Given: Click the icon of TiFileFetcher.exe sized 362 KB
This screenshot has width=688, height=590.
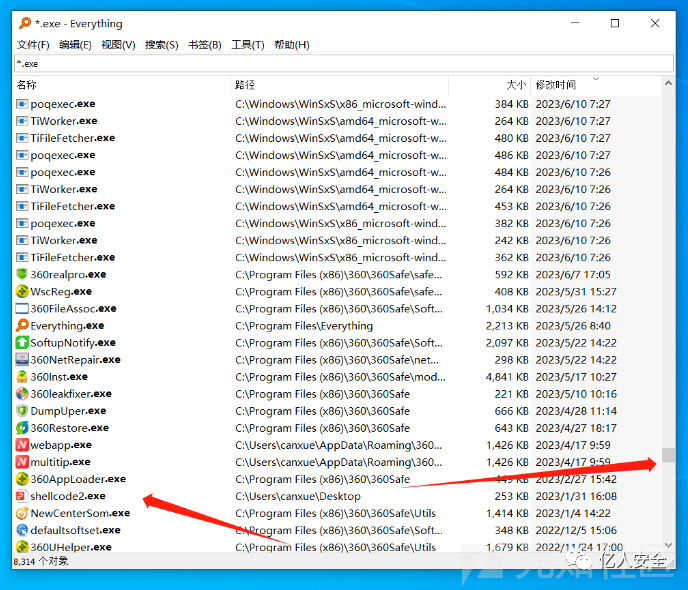Looking at the screenshot, I should point(22,257).
